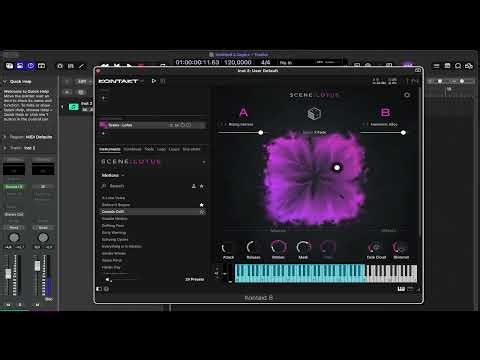Switch to the One-shots tab
The height and width of the screenshot is (360, 480).
[191, 149]
